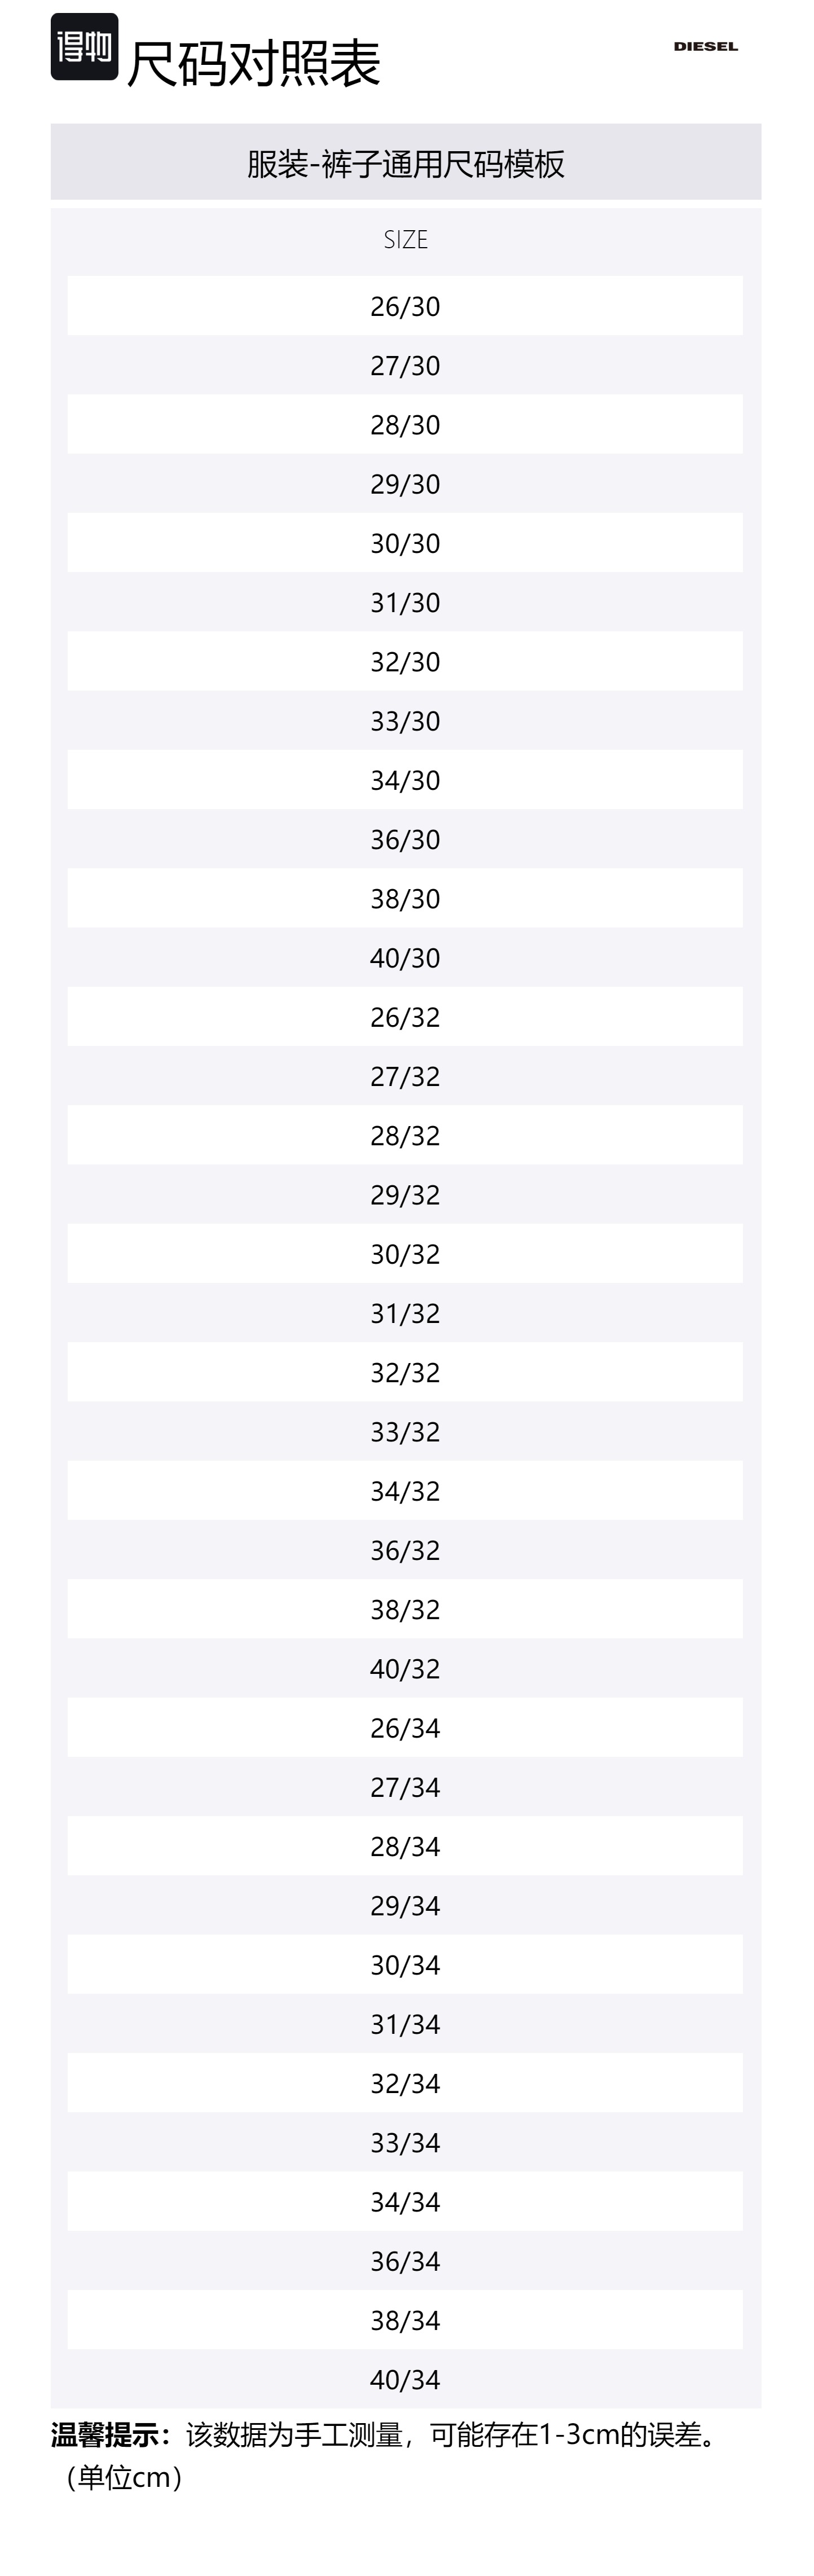Pick the 32/30 size row
This screenshot has width=814, height=2576.
tap(405, 661)
